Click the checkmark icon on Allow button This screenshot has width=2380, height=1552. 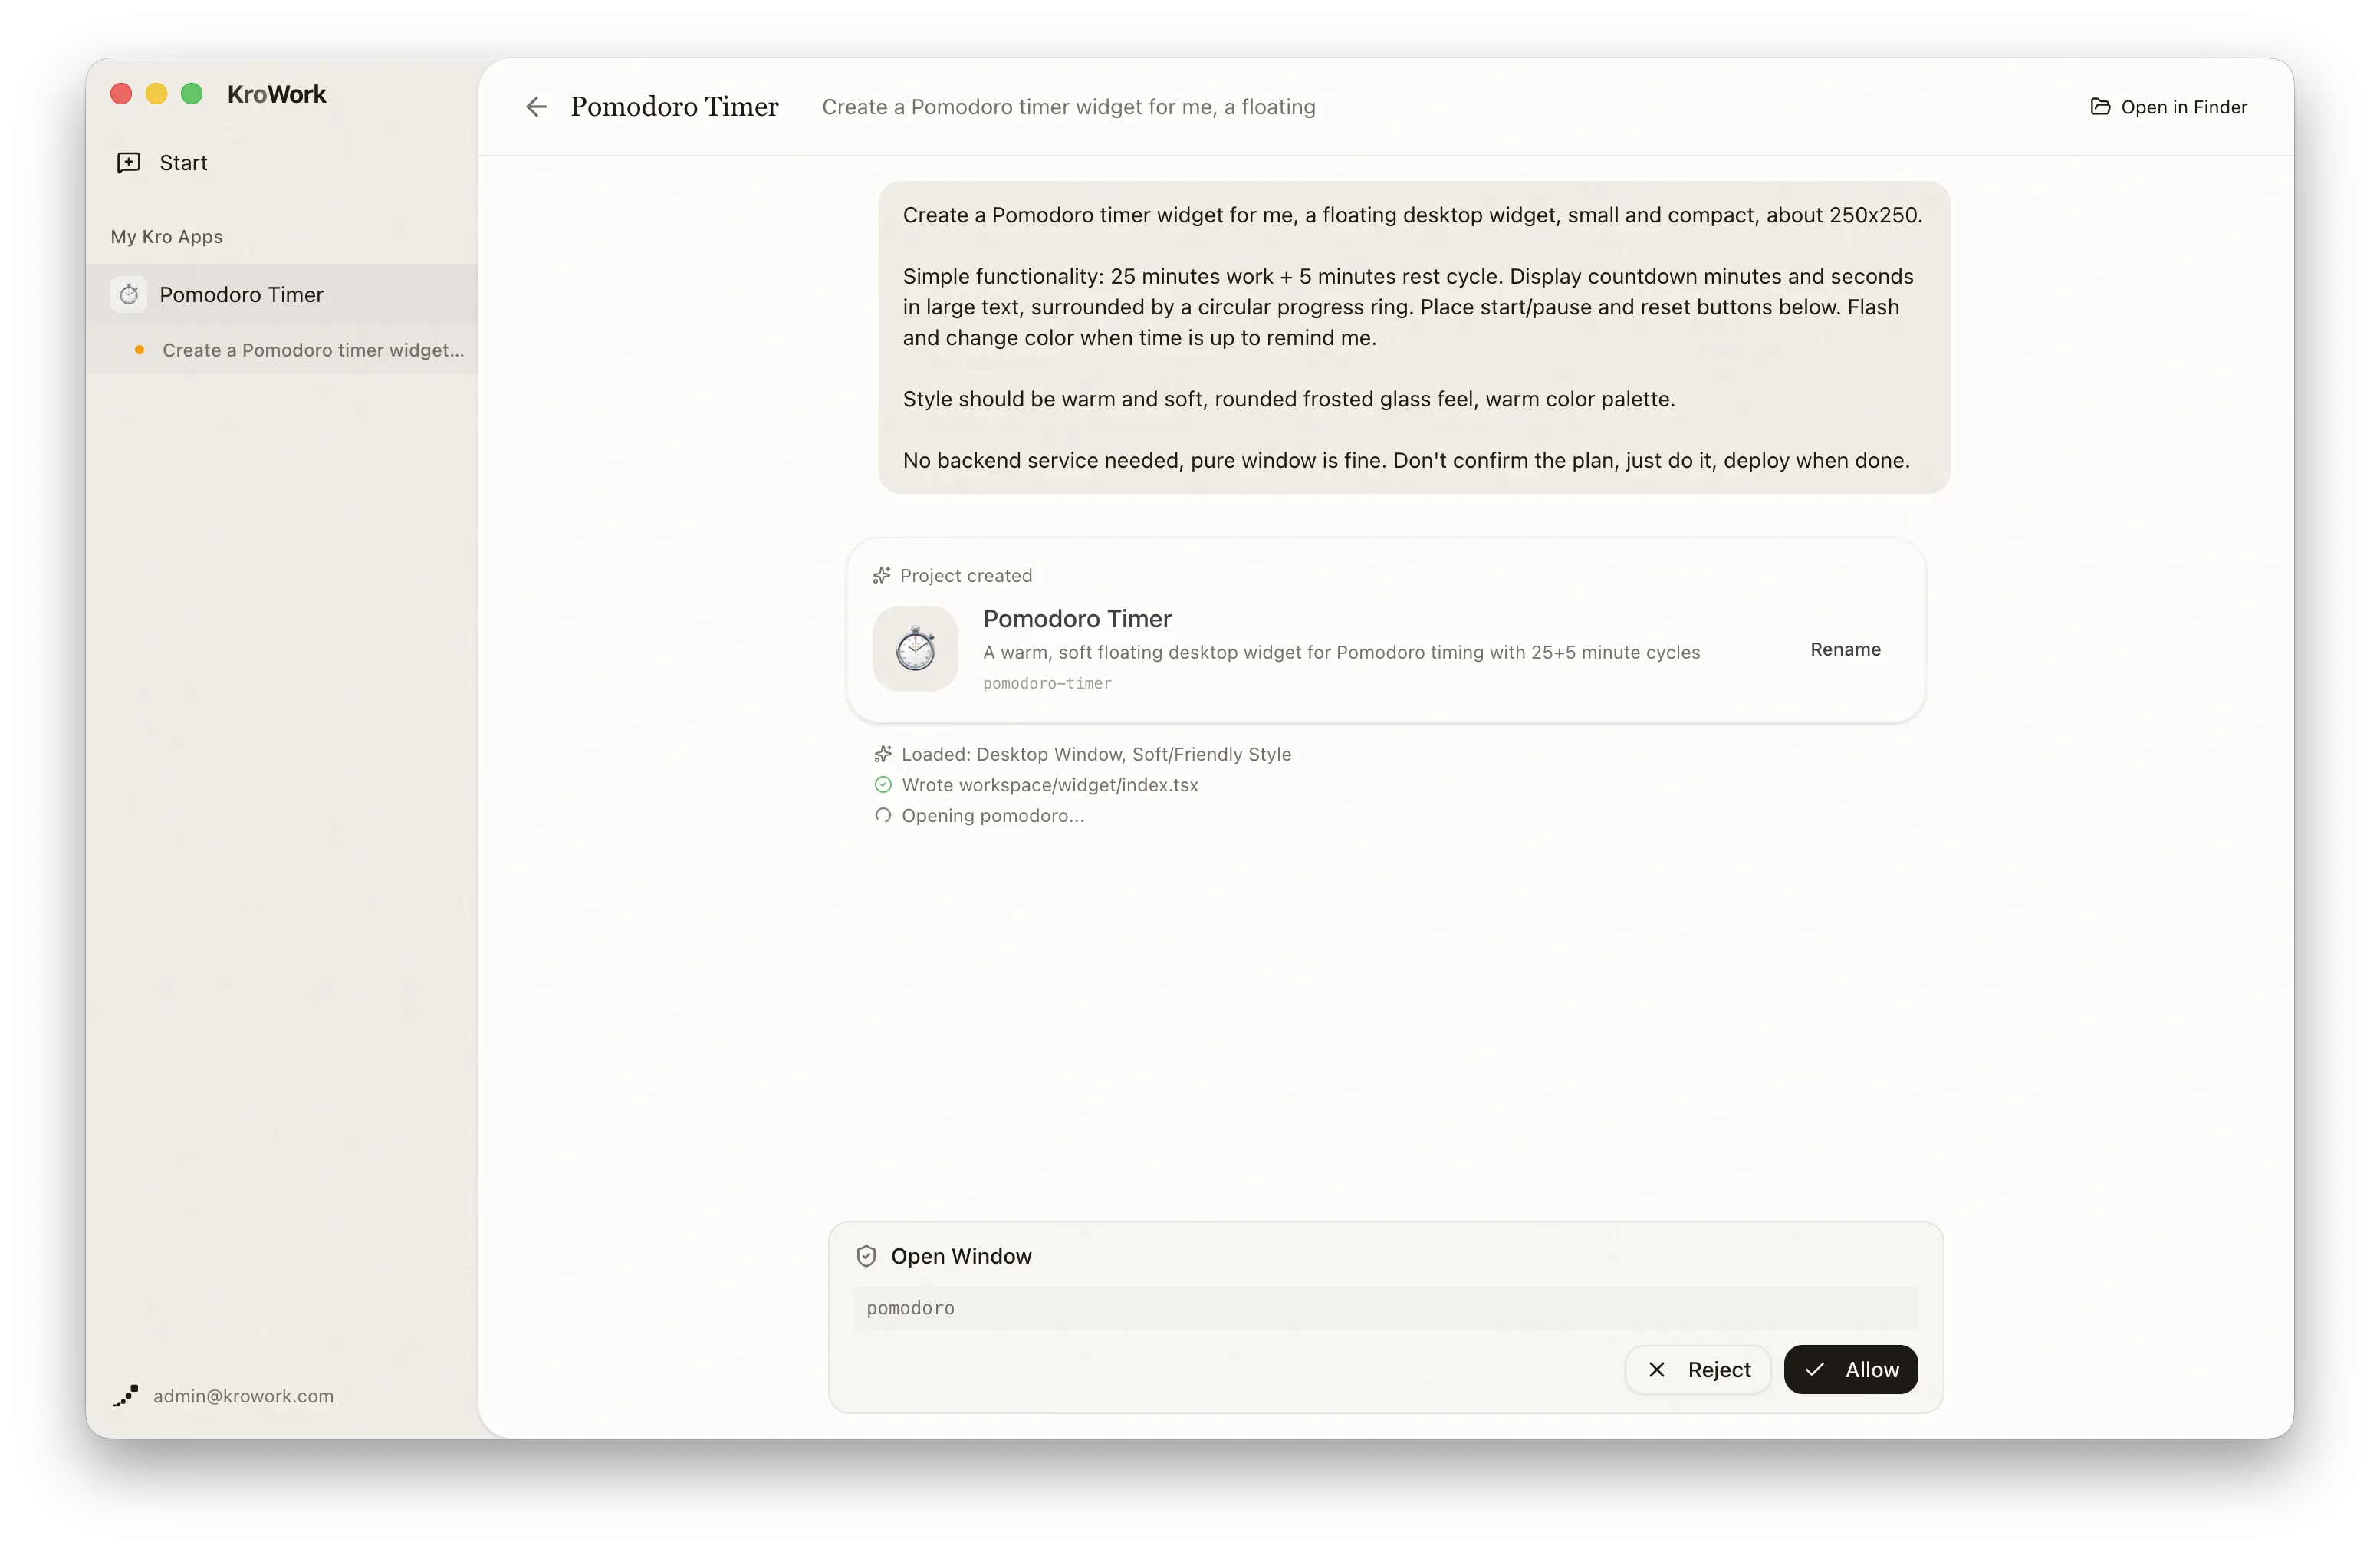[1815, 1370]
